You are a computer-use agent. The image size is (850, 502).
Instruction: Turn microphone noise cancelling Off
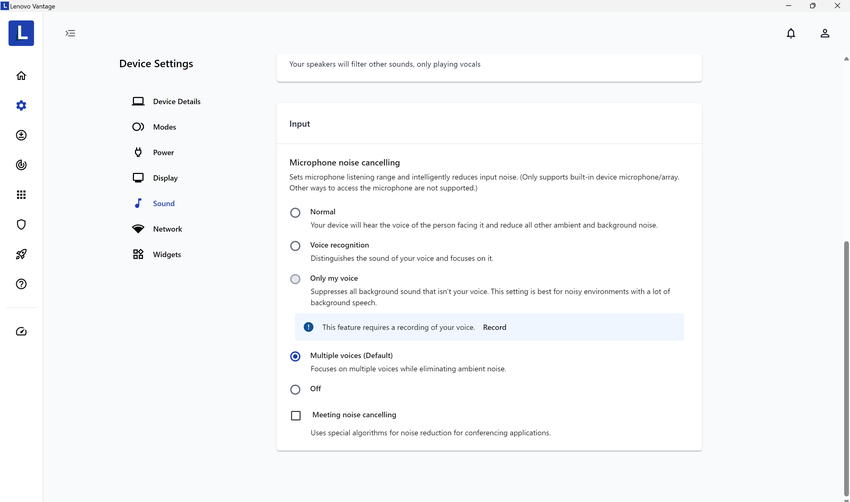click(295, 390)
